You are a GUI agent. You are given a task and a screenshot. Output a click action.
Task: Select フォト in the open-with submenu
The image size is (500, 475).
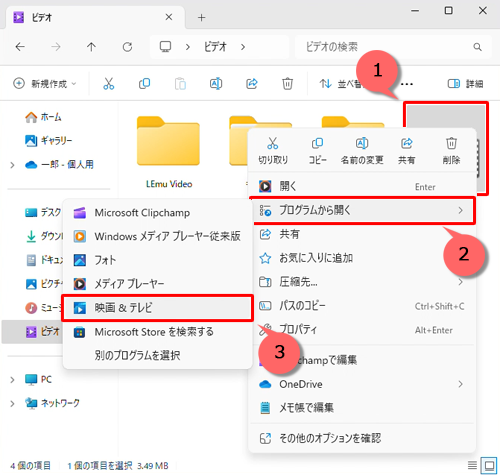tap(157, 260)
